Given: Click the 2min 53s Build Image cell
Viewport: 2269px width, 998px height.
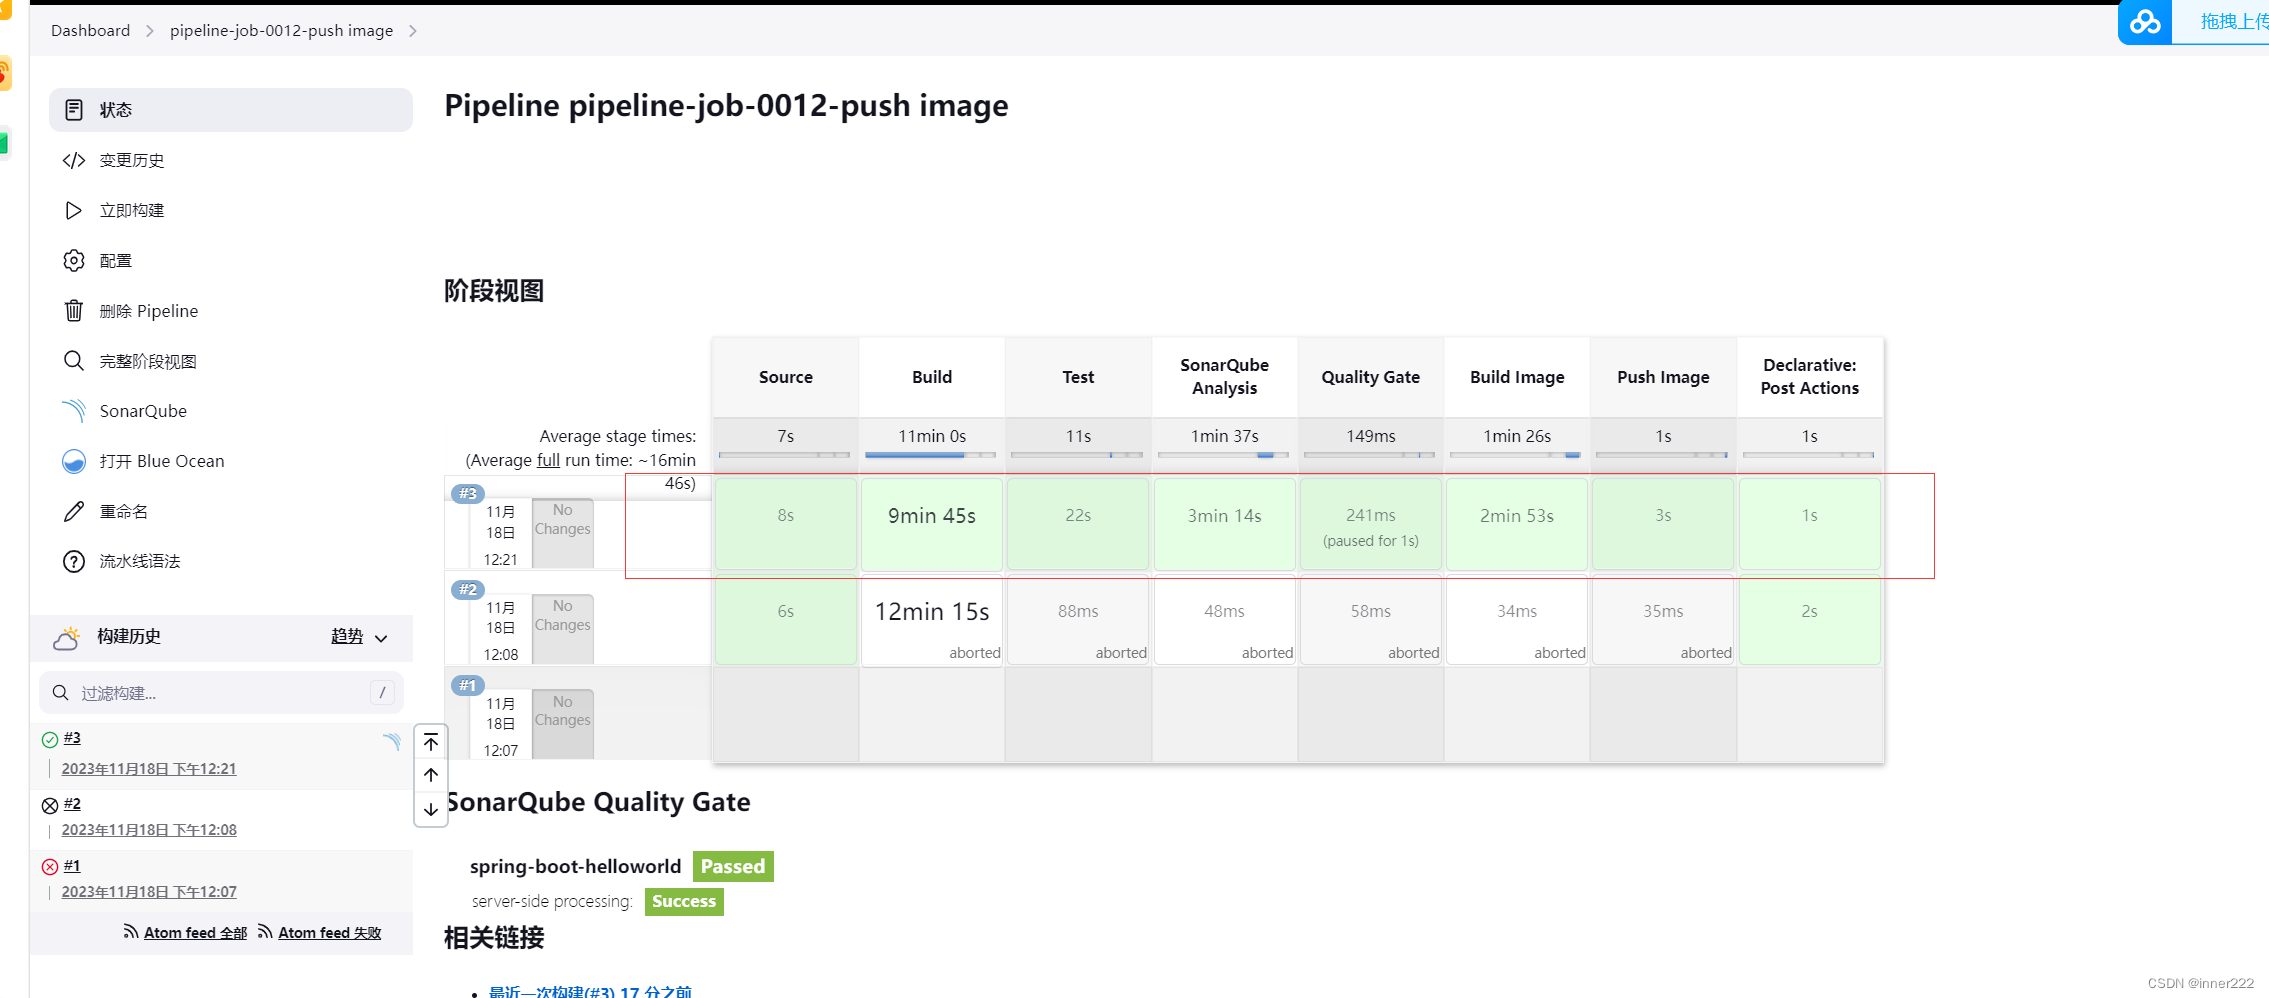Looking at the screenshot, I should [x=1516, y=524].
